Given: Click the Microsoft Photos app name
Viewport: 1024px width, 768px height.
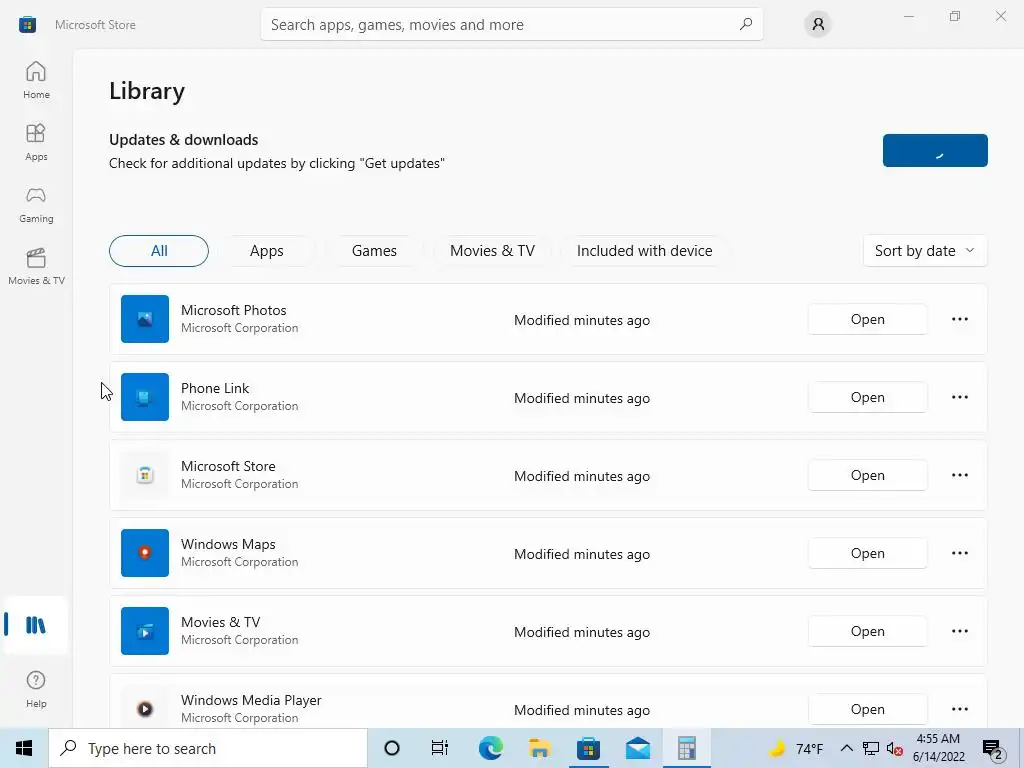Looking at the screenshot, I should 234,310.
